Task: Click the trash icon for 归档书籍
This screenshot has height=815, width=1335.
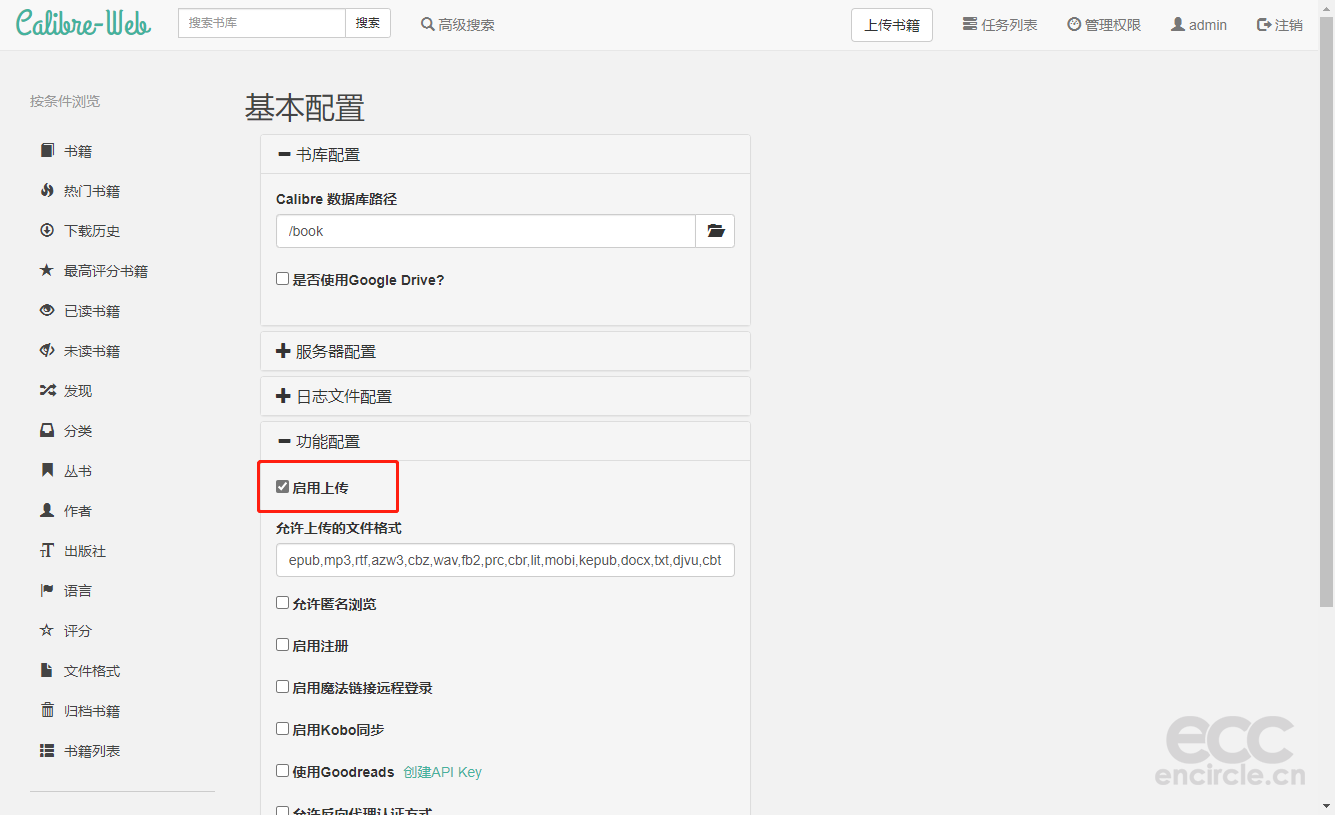Action: [x=47, y=711]
